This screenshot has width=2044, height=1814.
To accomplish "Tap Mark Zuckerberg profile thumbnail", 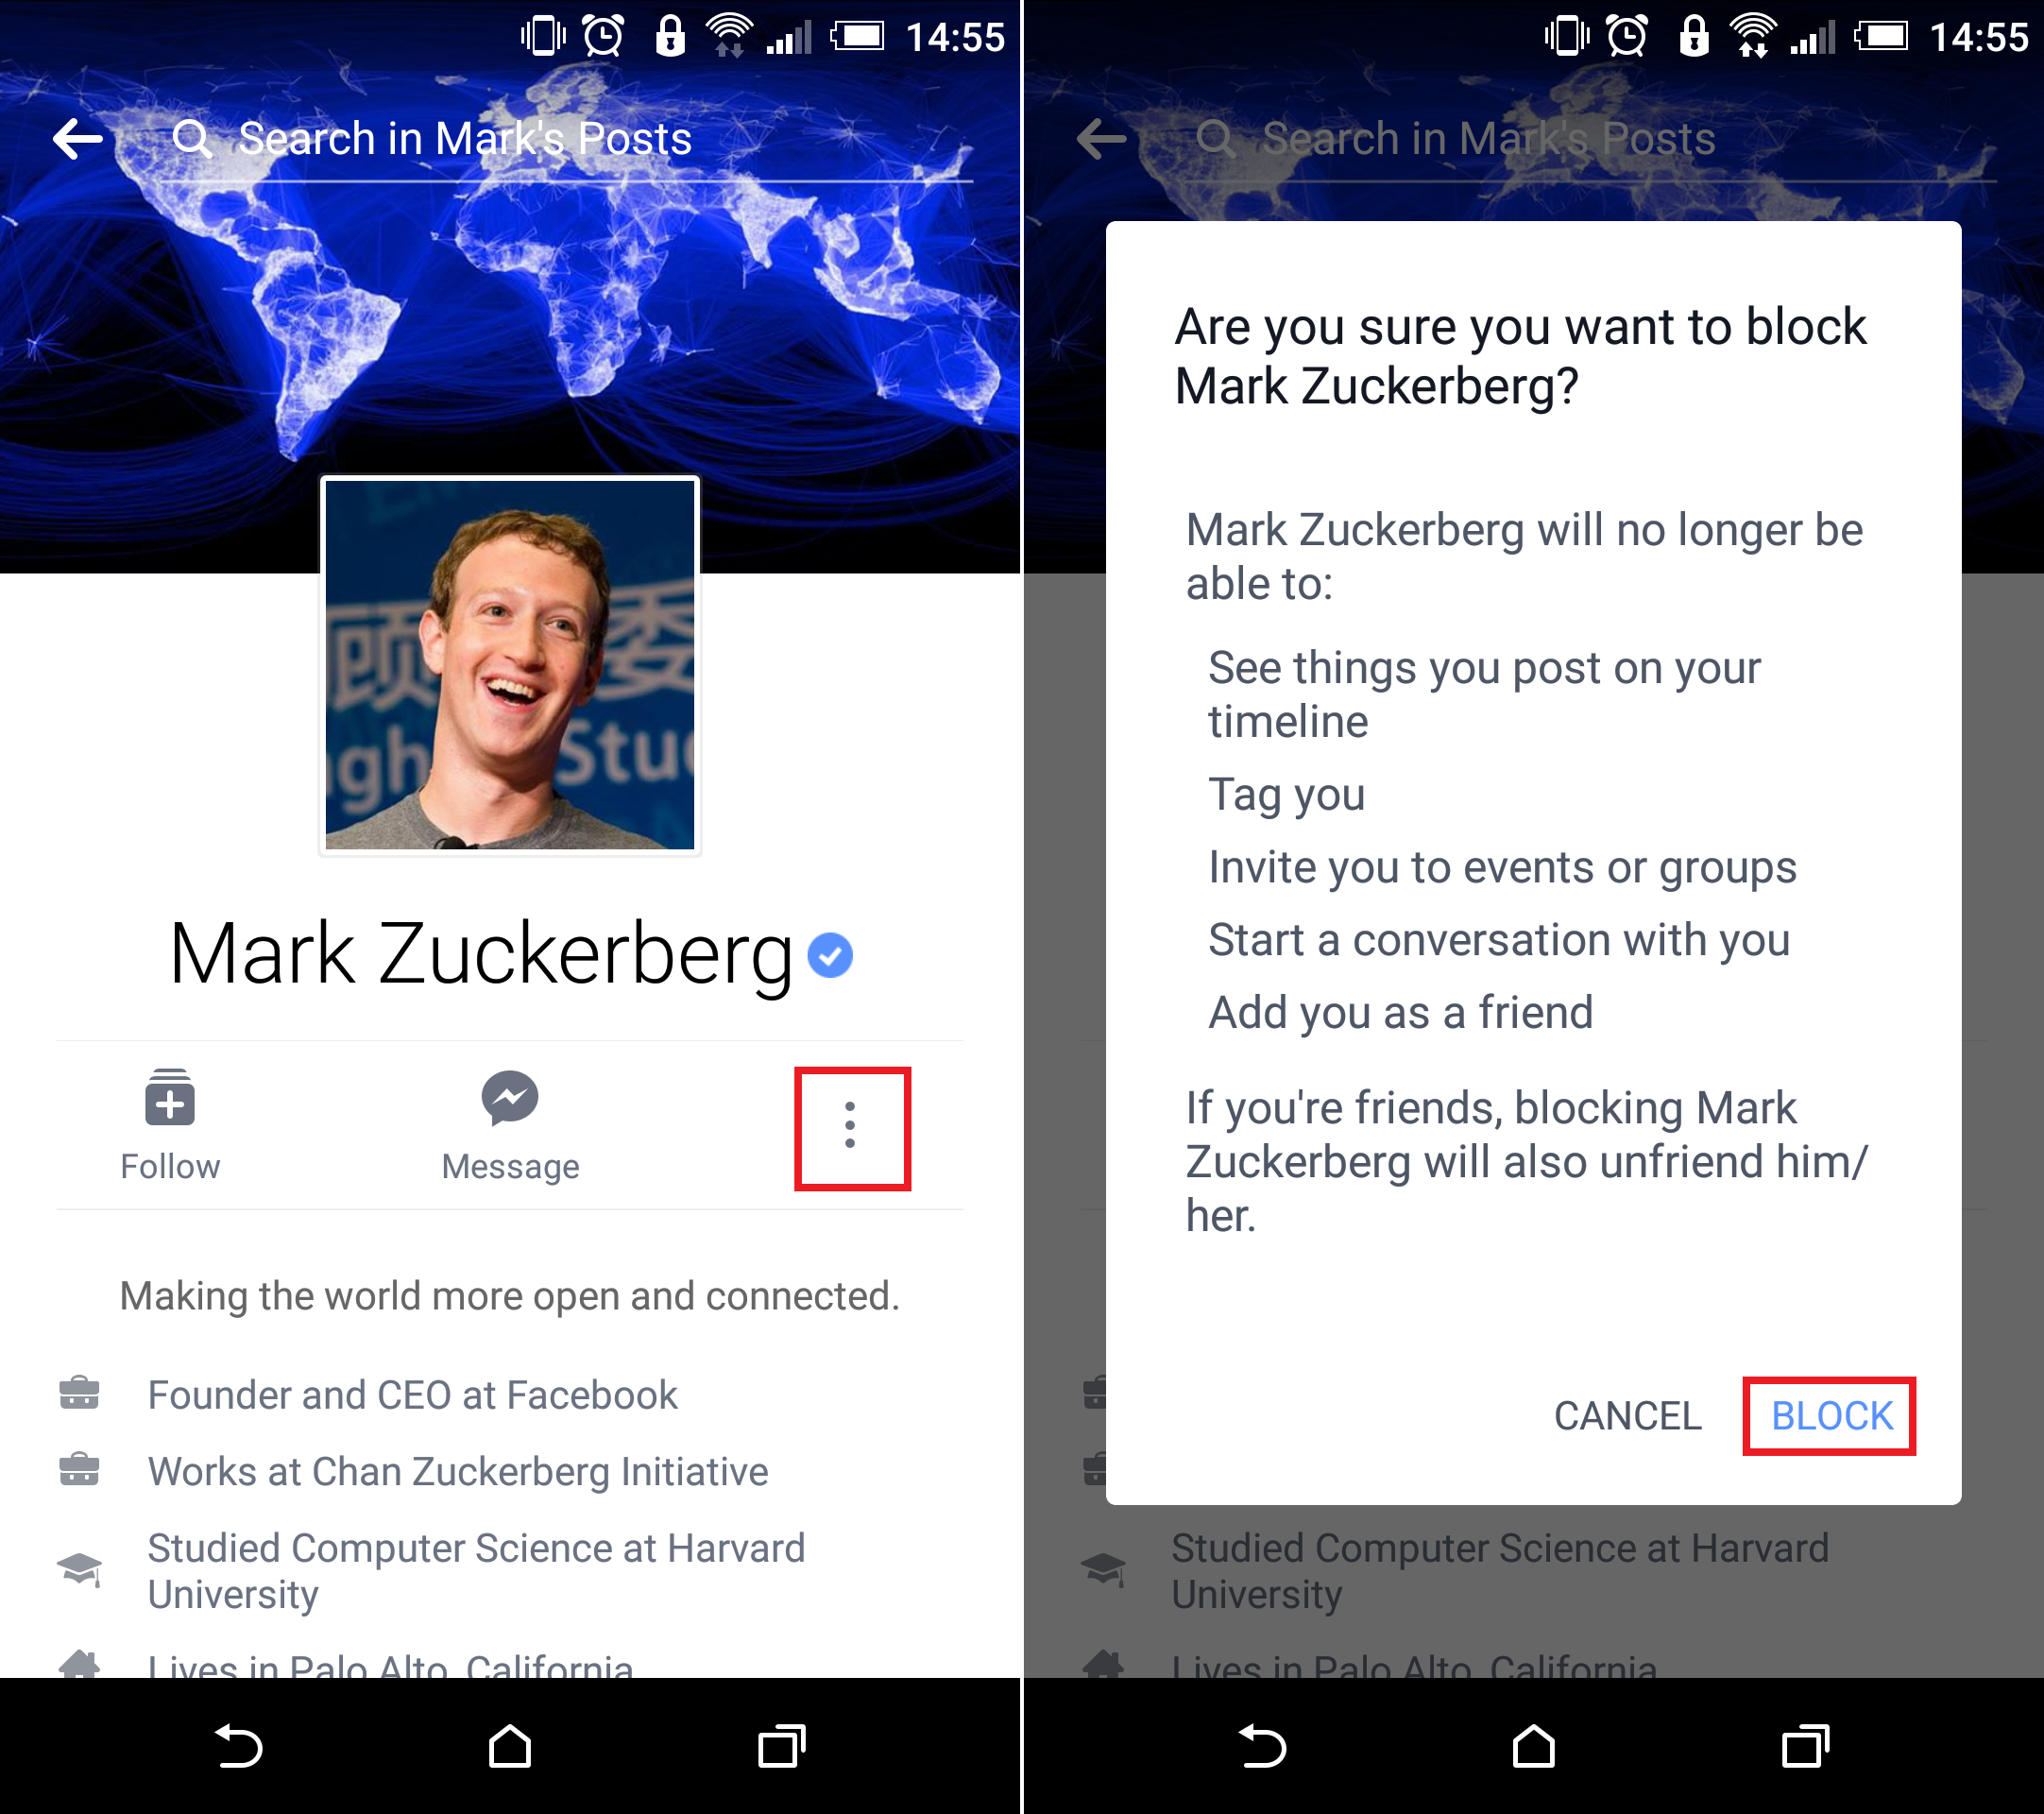I will tap(509, 665).
